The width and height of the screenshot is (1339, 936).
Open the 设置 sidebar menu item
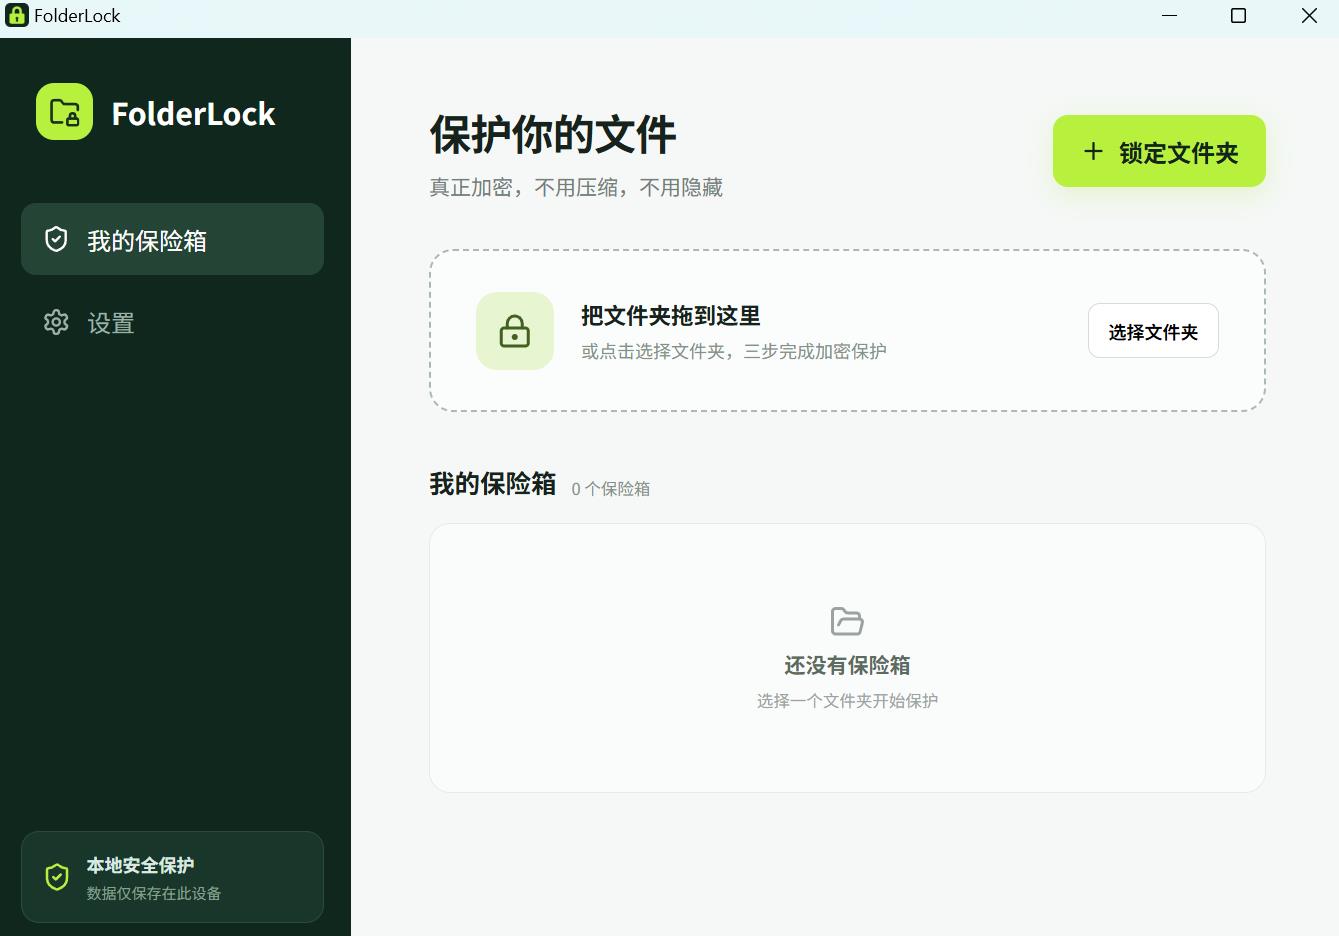point(172,322)
